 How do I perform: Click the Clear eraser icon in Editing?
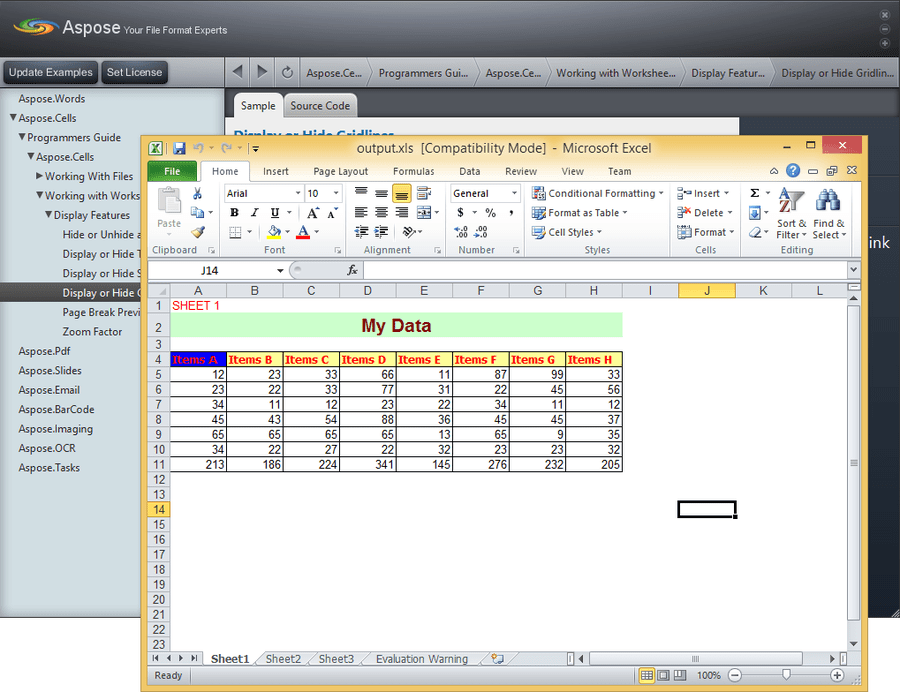[755, 232]
